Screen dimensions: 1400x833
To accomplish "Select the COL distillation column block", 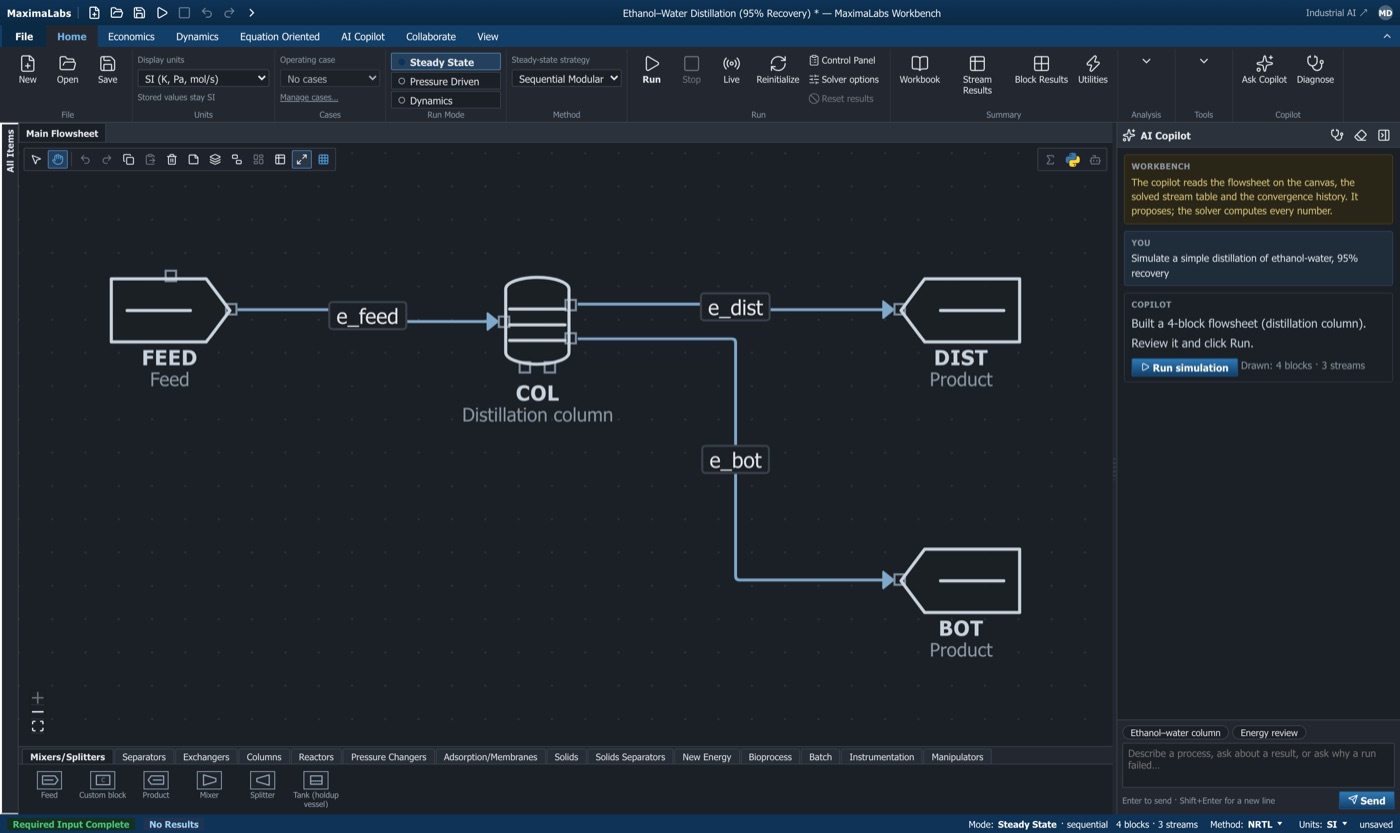I will click(x=537, y=322).
